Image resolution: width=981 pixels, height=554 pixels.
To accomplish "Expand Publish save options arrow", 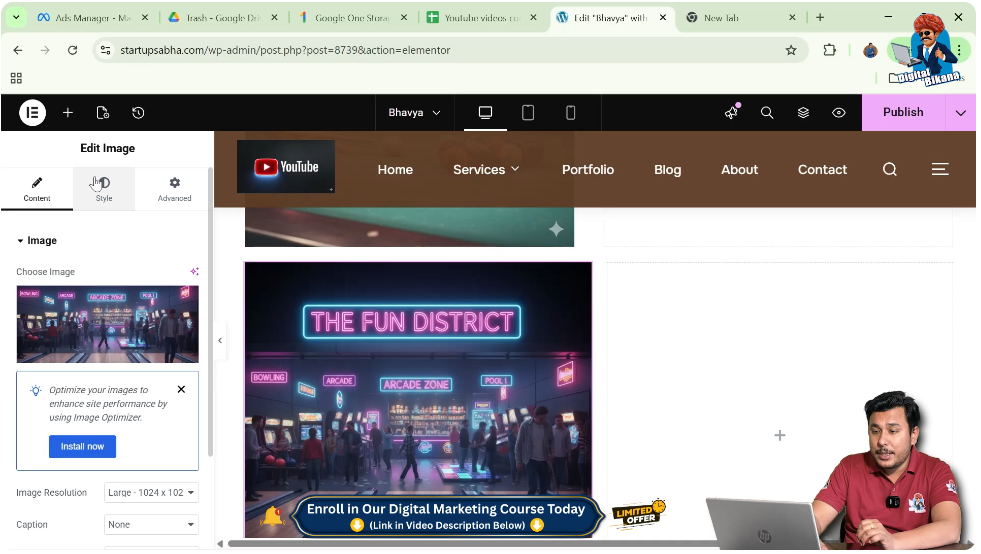I will (961, 113).
